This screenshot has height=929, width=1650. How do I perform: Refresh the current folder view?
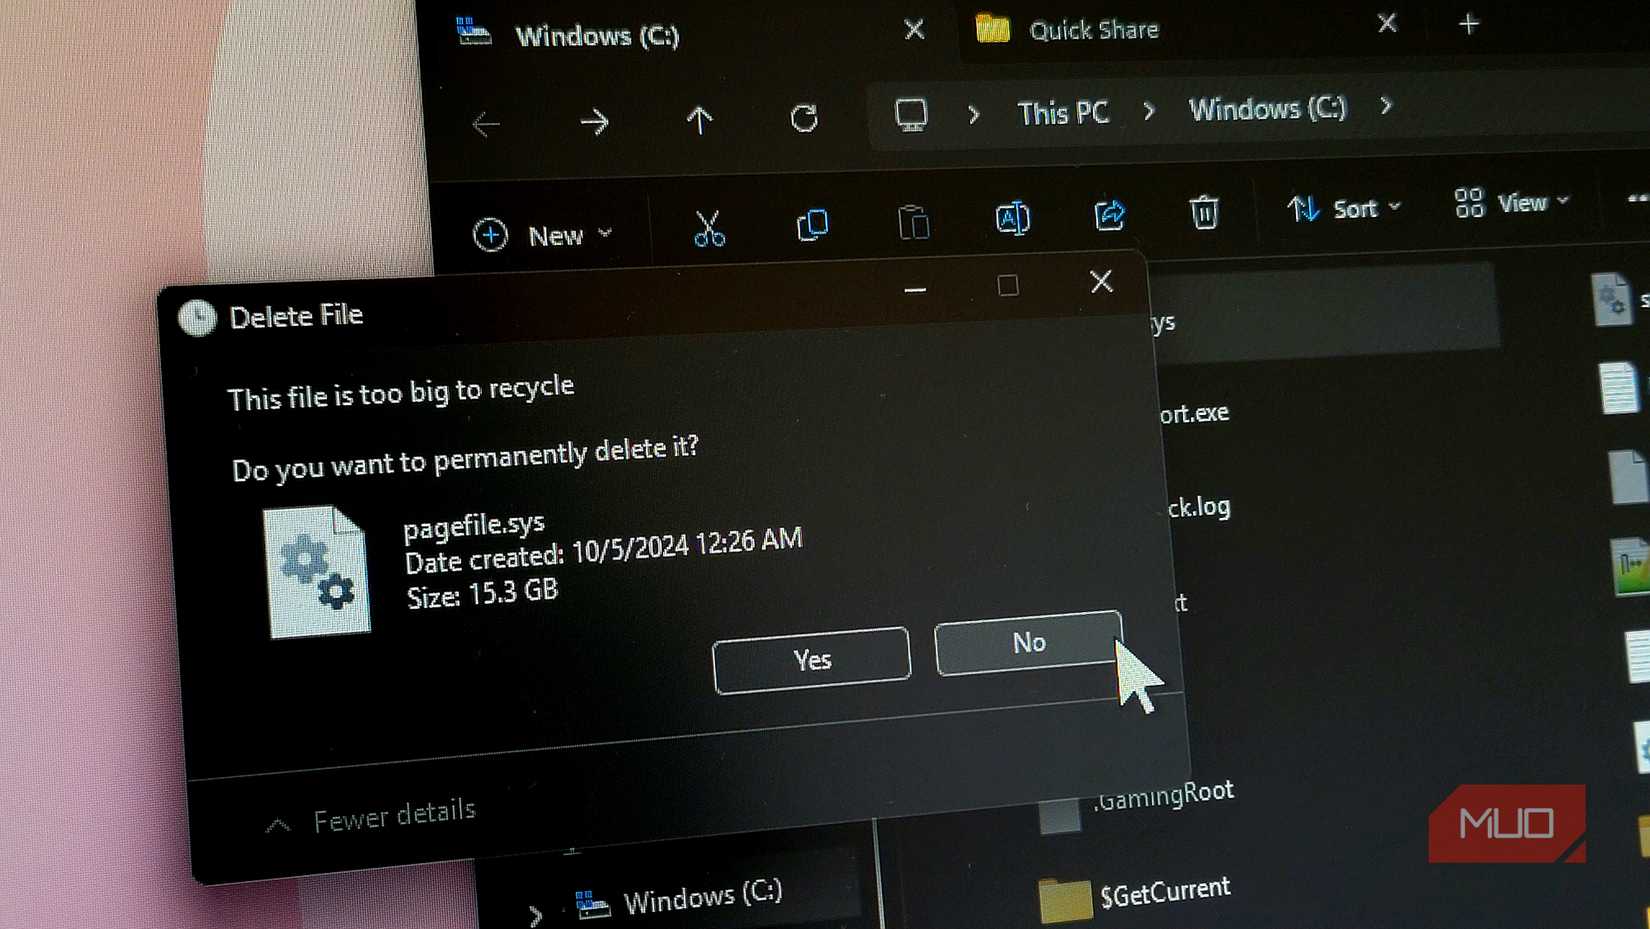click(x=804, y=117)
